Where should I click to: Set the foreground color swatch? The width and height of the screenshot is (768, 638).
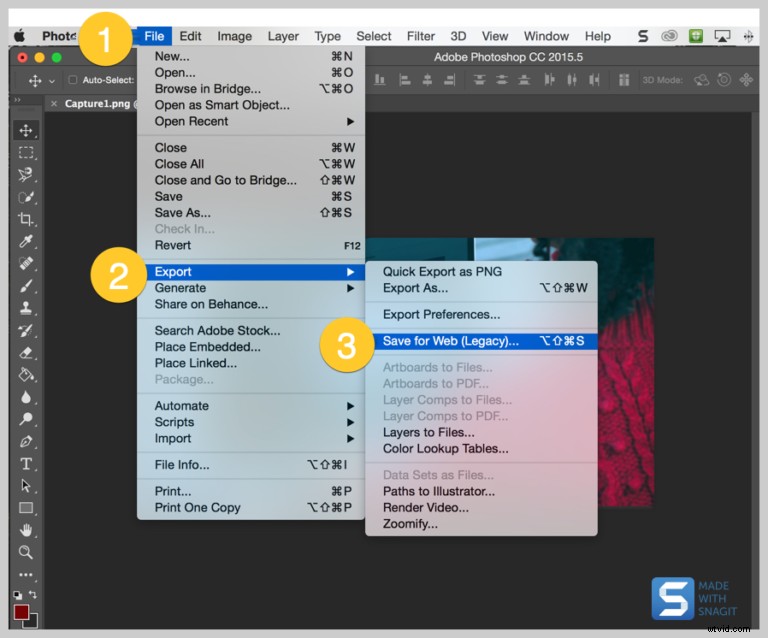coord(21,612)
